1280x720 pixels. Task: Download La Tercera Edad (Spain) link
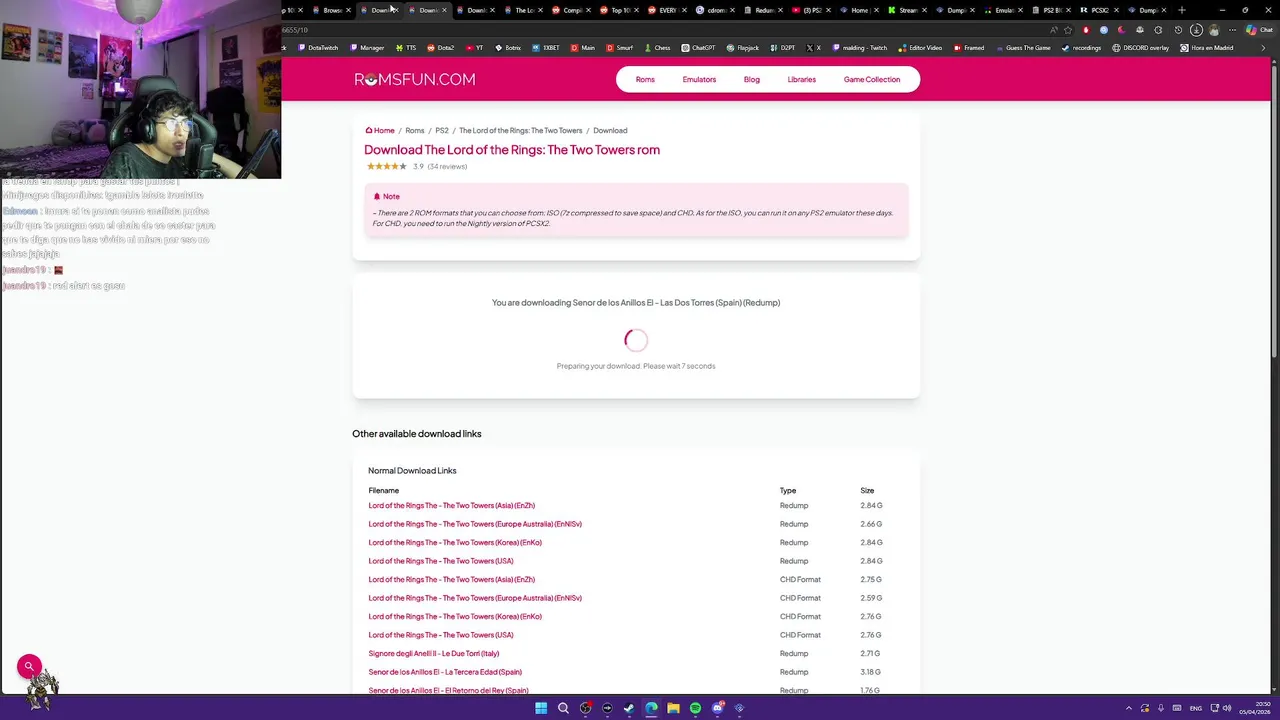pos(445,672)
